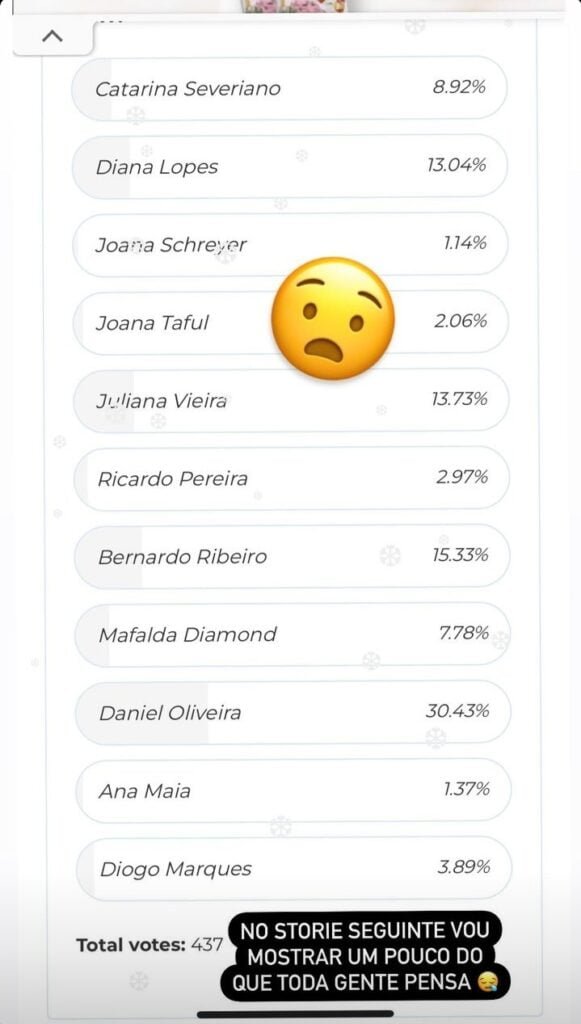The height and width of the screenshot is (1024, 581).
Task: Choose Bernardo Ribeiro poll bar
Action: pos(292,556)
